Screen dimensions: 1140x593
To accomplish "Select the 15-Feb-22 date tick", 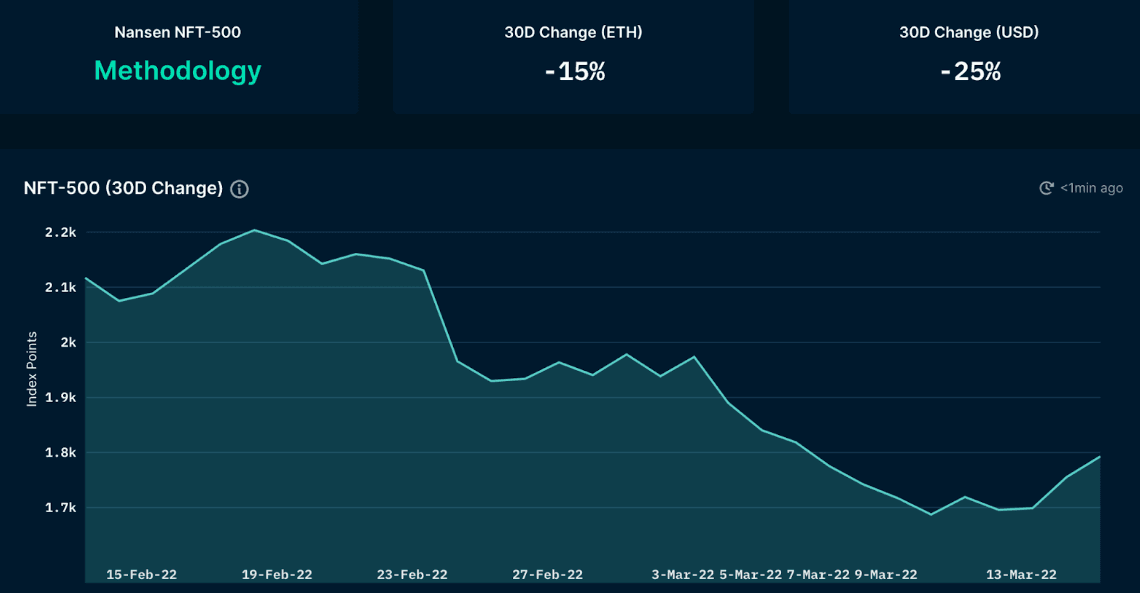I will (x=141, y=574).
